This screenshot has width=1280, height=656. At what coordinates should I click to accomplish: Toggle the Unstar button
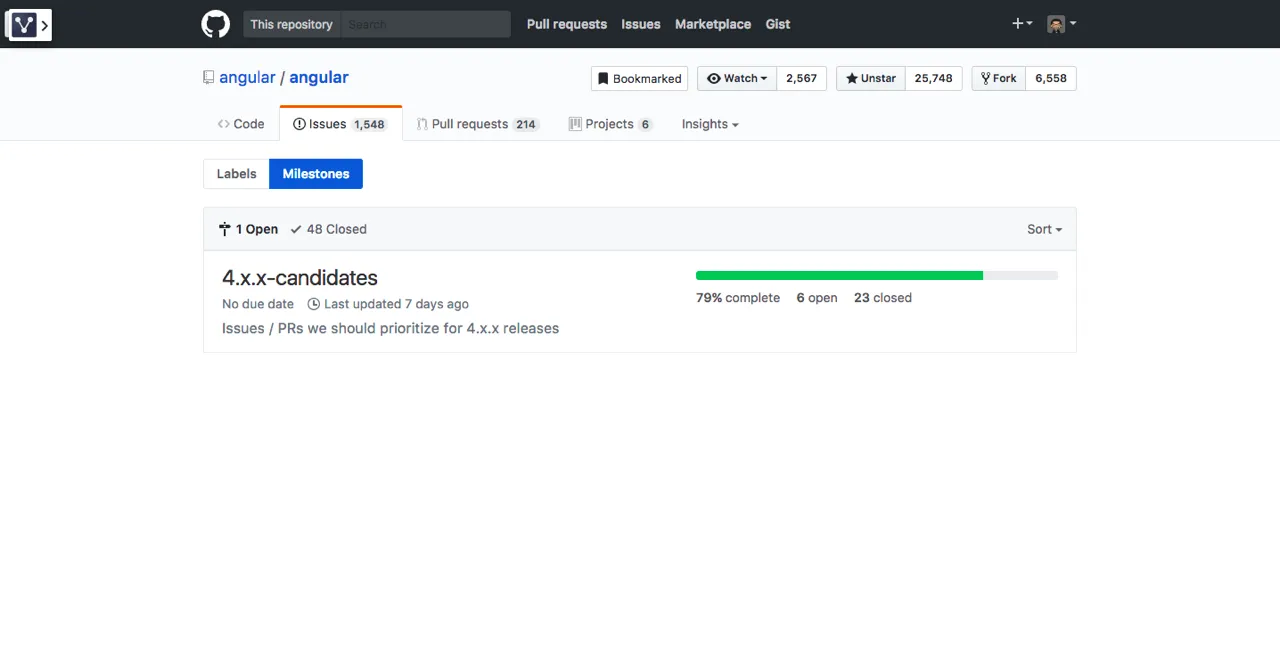pos(870,79)
